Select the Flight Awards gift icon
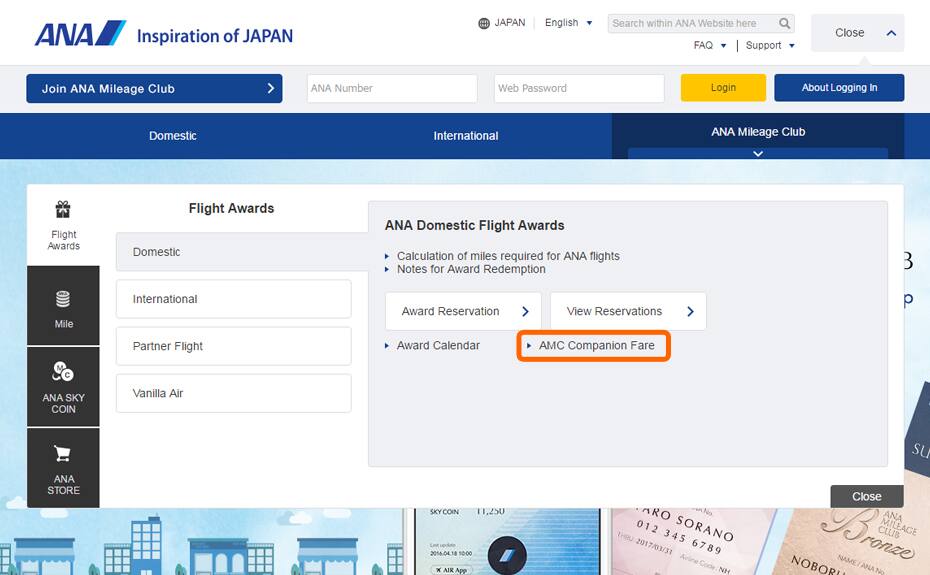Viewport: 930px width, 575px height. click(63, 209)
